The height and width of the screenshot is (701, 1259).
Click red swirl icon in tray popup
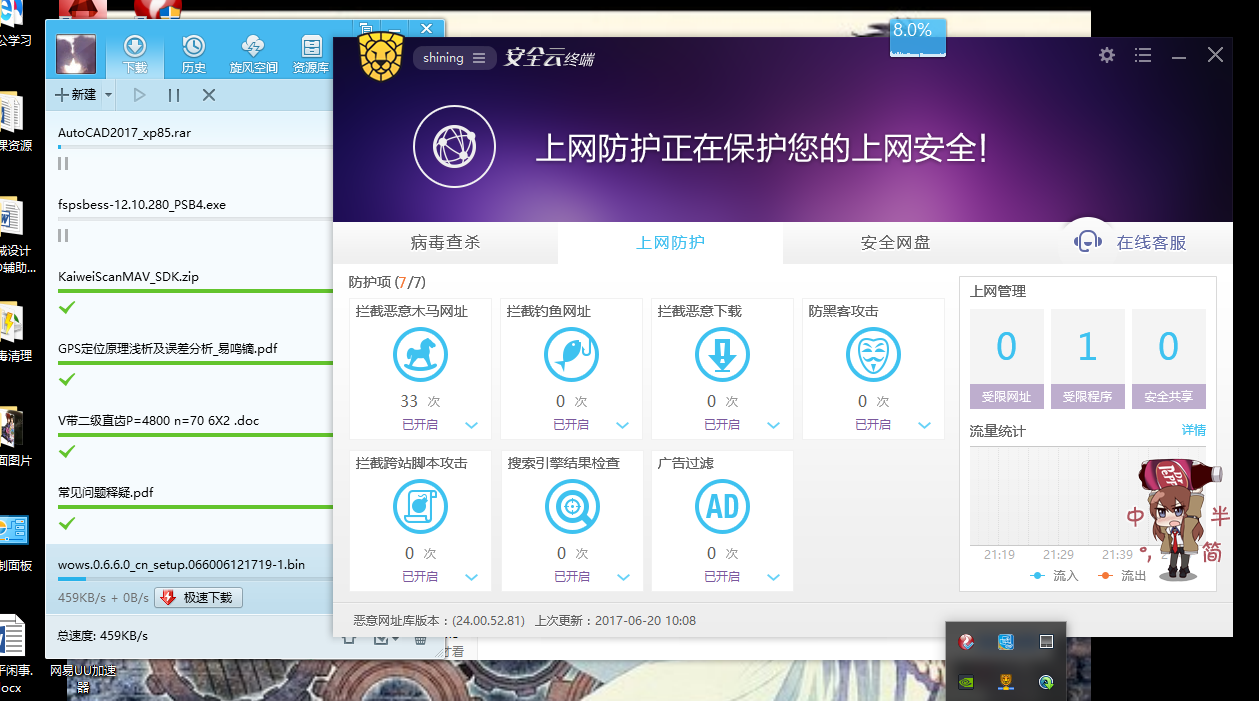click(966, 642)
